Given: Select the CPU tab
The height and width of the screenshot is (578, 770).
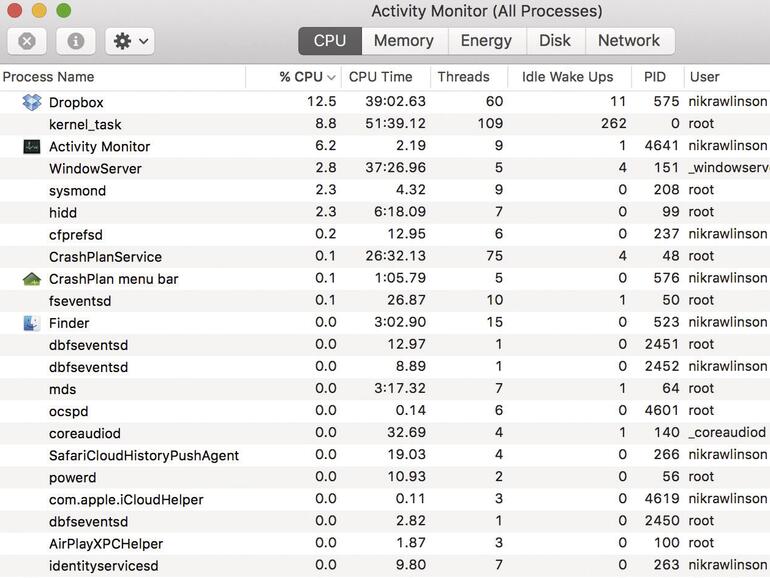Looking at the screenshot, I should (330, 41).
